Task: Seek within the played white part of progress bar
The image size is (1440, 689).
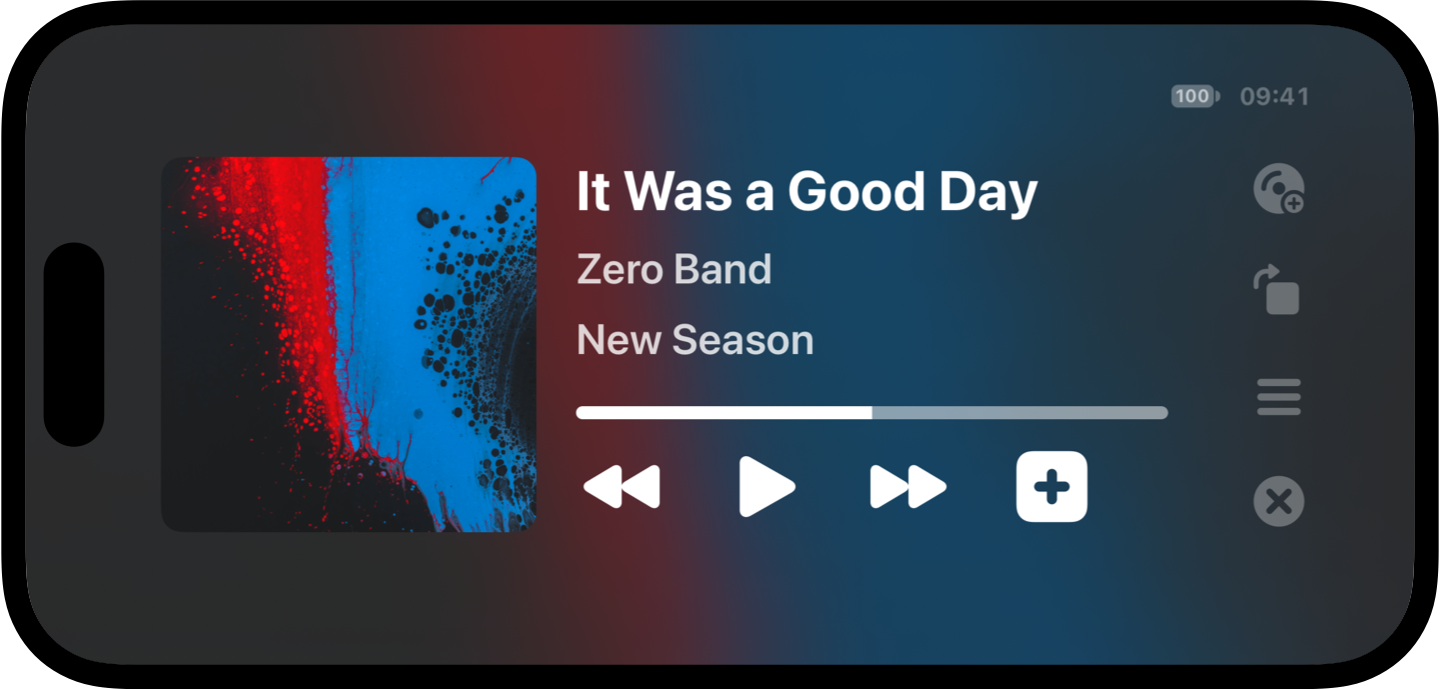Action: coord(724,413)
